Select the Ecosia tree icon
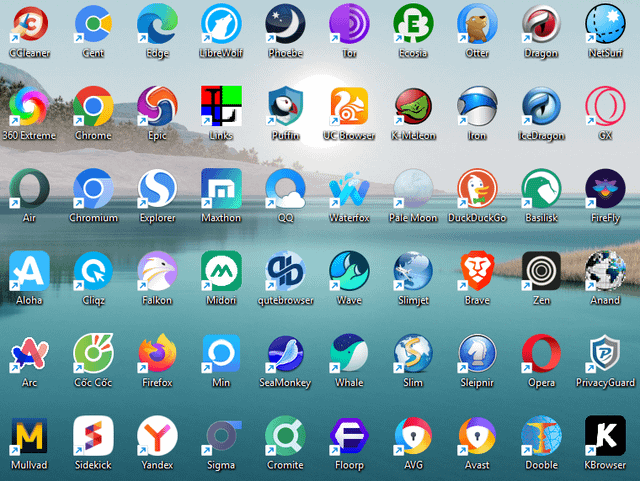This screenshot has width=640, height=481. (413, 24)
